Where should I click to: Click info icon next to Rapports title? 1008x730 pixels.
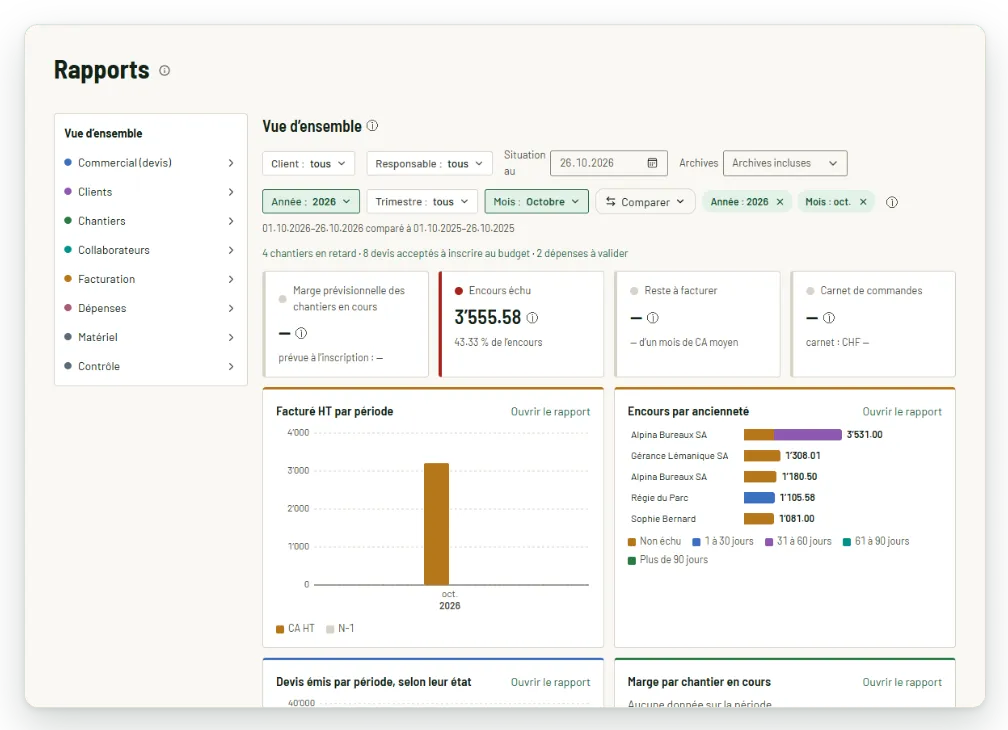pyautogui.click(x=165, y=71)
